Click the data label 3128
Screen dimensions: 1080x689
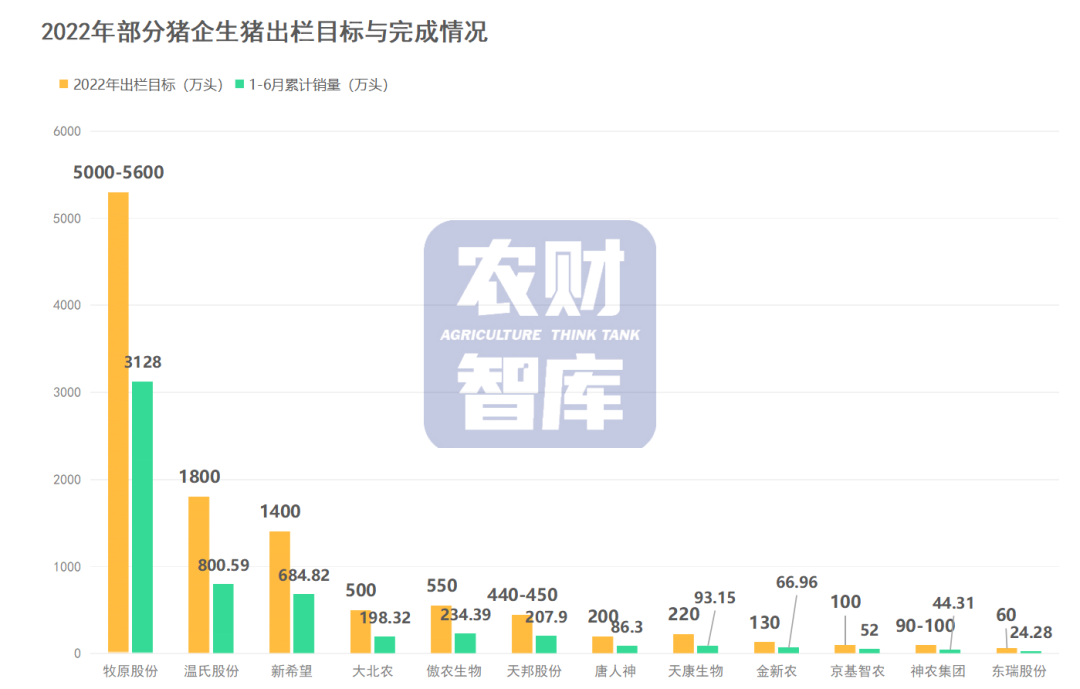tap(143, 362)
